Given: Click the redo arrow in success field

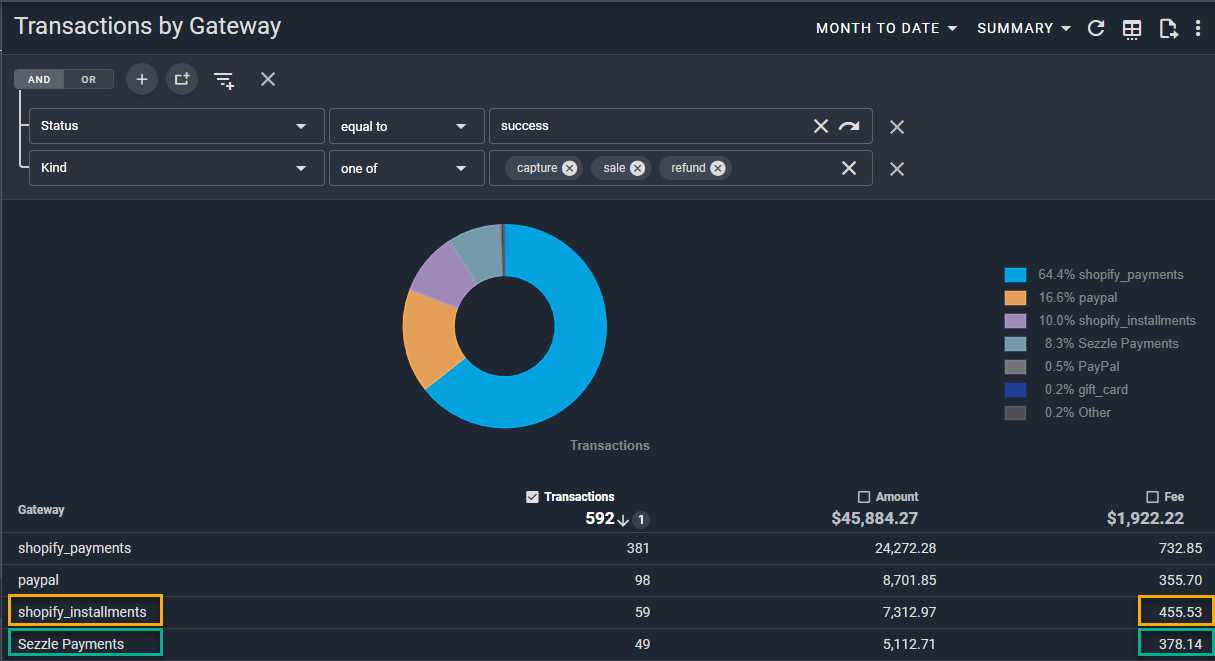Looking at the screenshot, I should (x=849, y=126).
